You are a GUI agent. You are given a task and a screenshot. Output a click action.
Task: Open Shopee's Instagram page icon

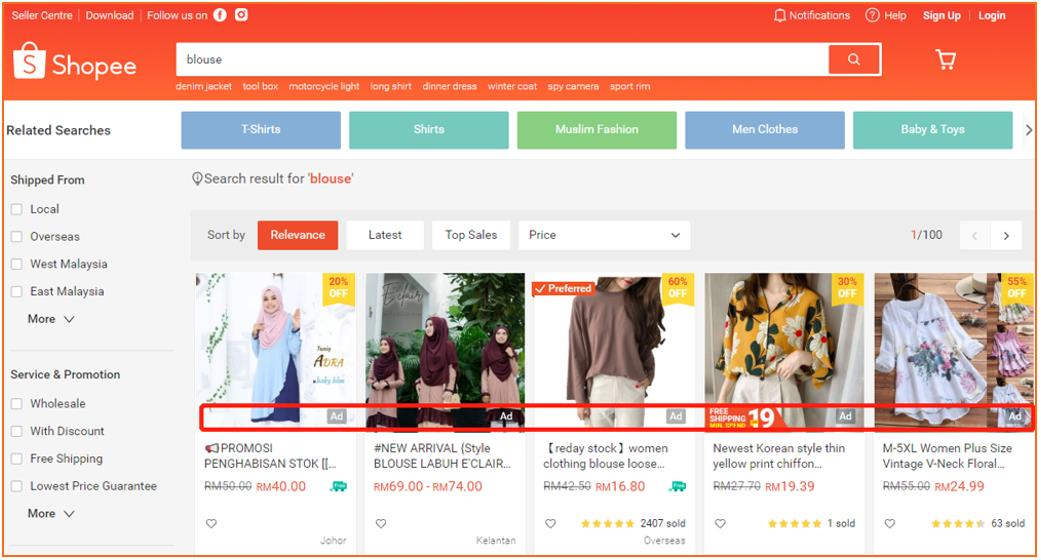tap(241, 15)
